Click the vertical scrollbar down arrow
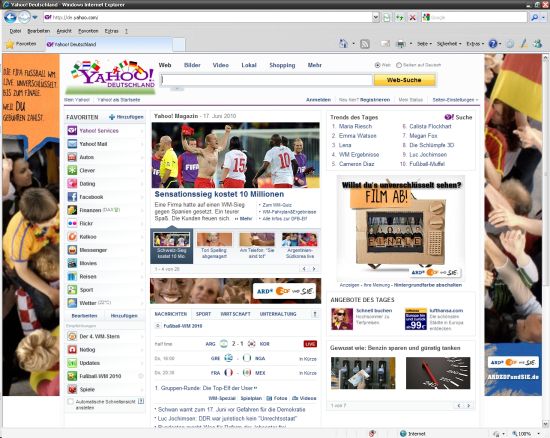 545,424
